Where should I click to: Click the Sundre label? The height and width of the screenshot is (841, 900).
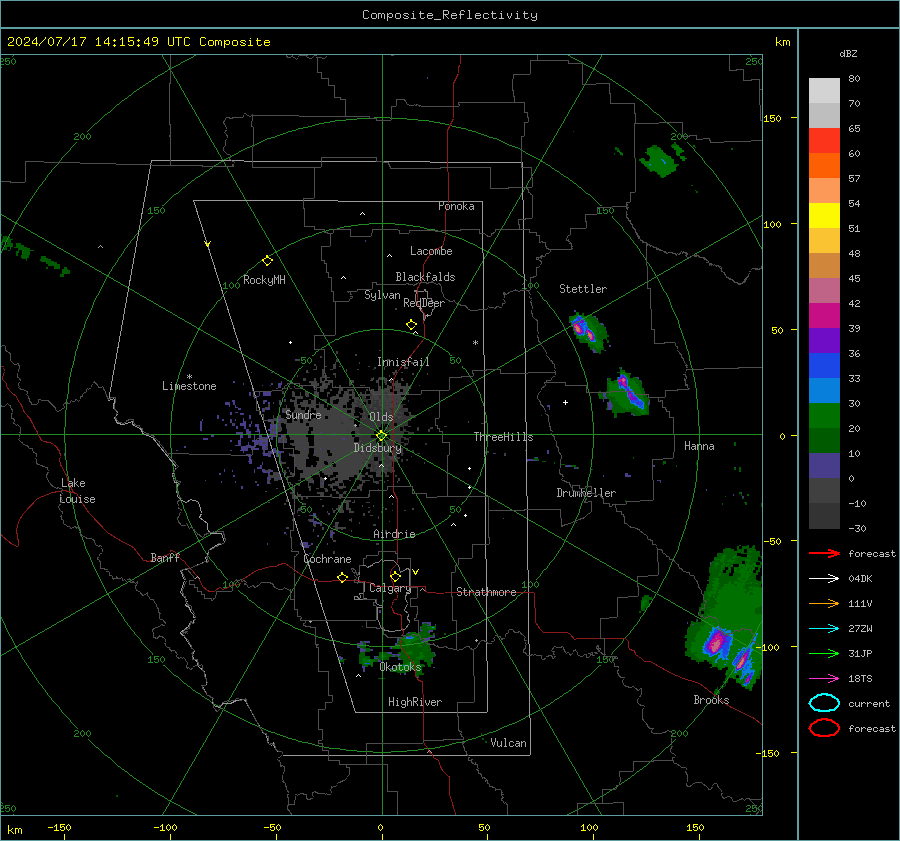(303, 414)
